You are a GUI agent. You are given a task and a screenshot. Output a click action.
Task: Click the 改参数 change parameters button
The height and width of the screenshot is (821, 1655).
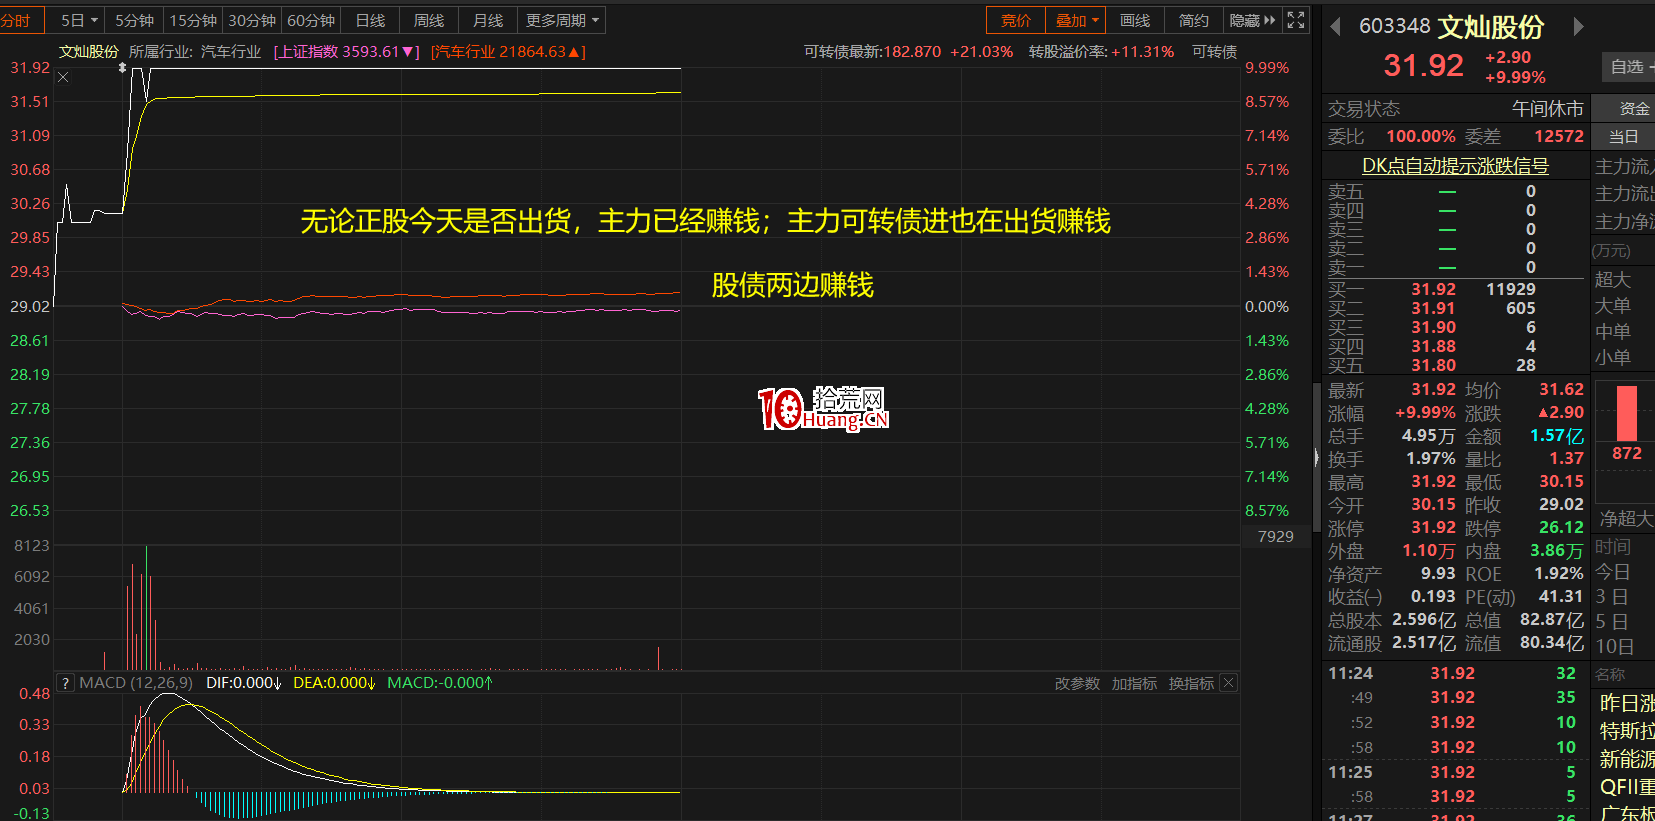(1077, 683)
